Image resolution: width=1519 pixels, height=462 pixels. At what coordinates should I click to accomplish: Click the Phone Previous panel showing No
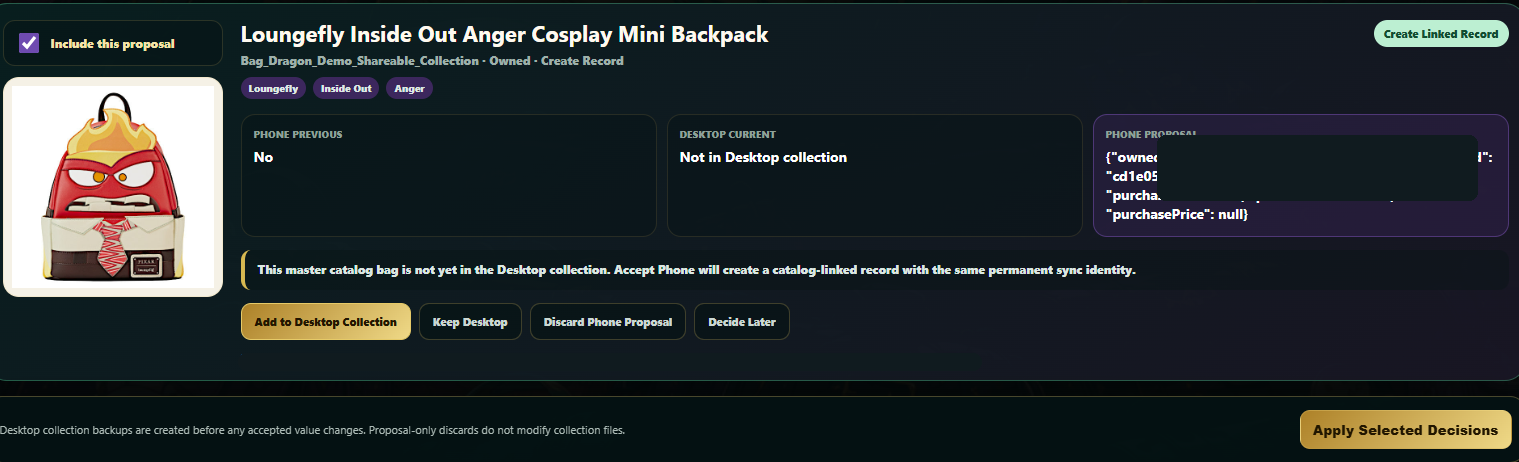448,176
